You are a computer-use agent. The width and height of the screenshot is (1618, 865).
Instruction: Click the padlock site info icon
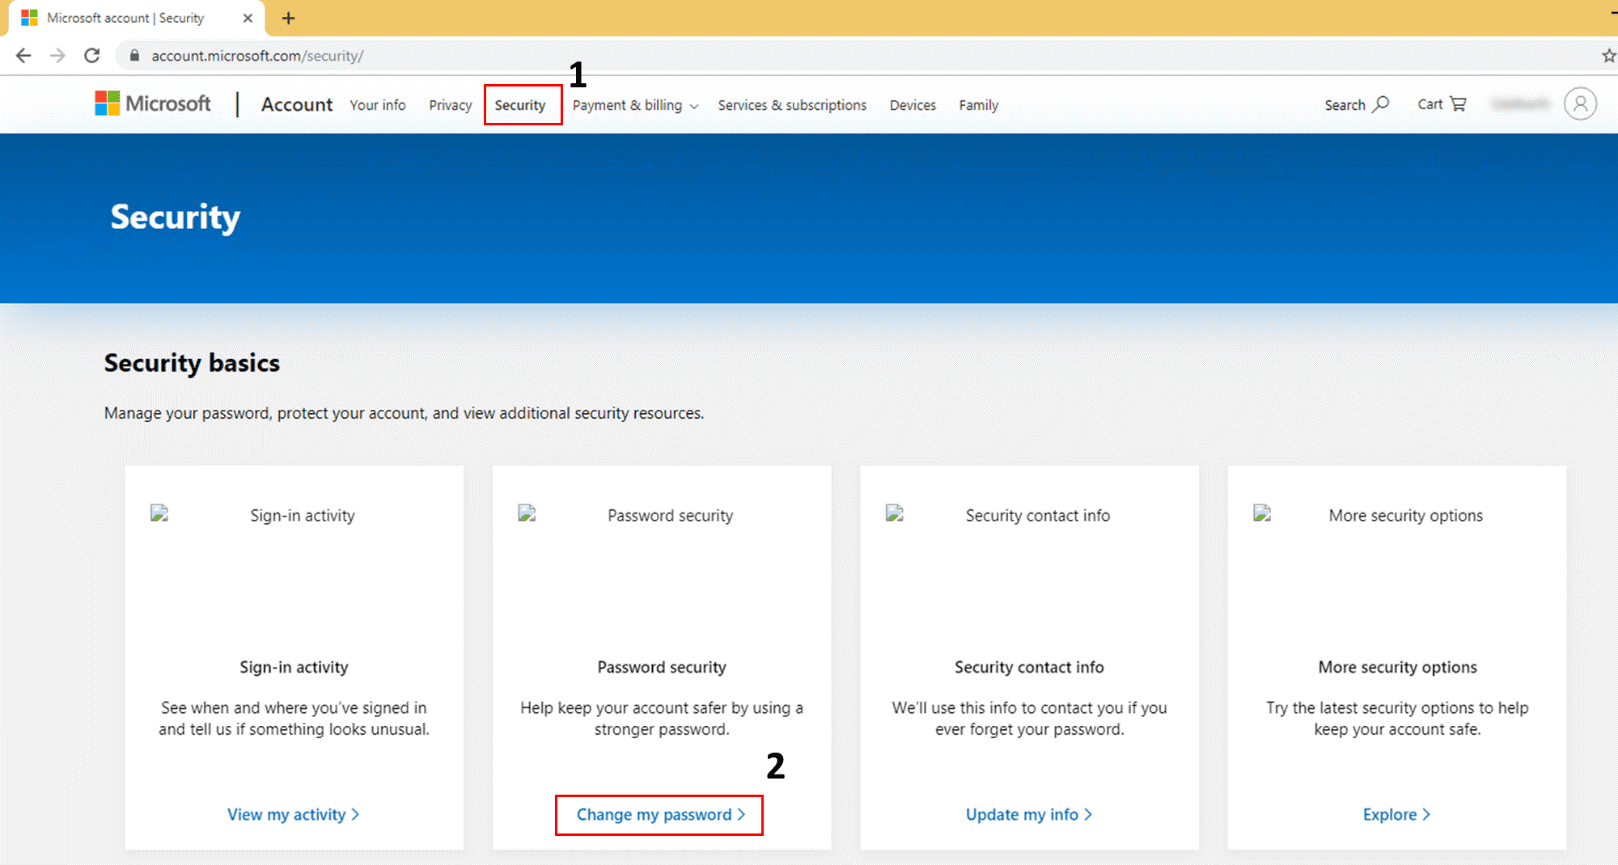click(135, 56)
